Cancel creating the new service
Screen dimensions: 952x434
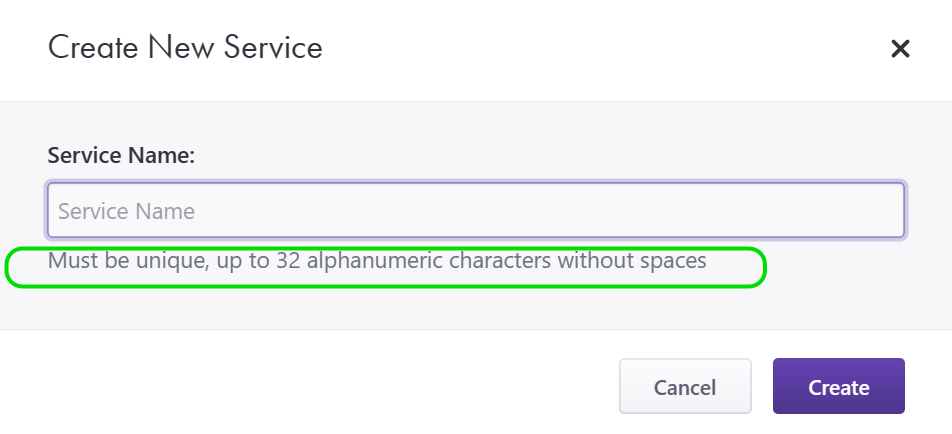click(685, 387)
